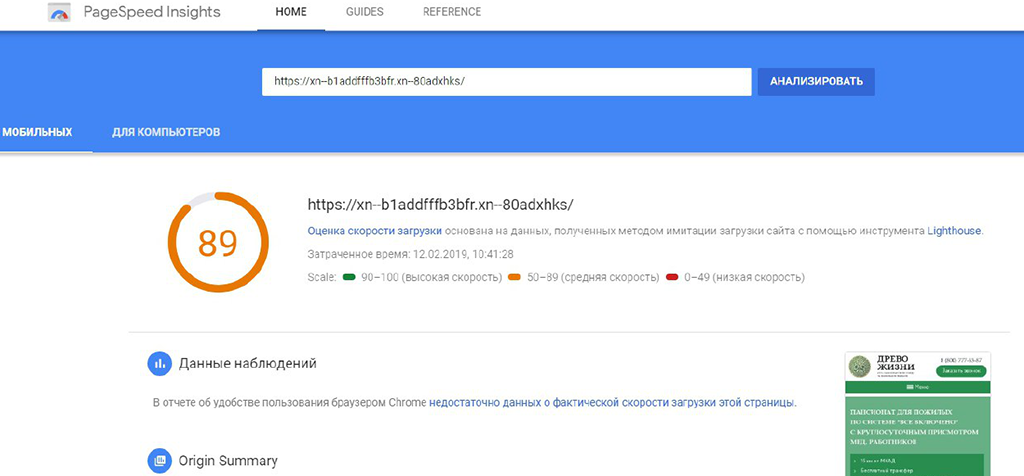
Task: Click the Древо Жизни logo in the page preview
Action: point(860,366)
